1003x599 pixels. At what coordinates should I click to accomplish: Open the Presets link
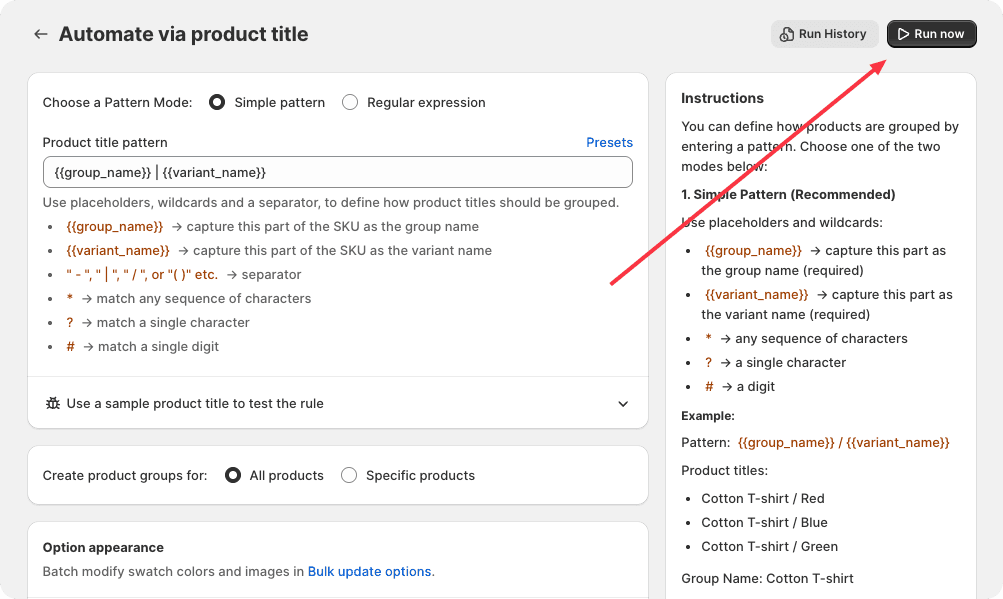609,143
